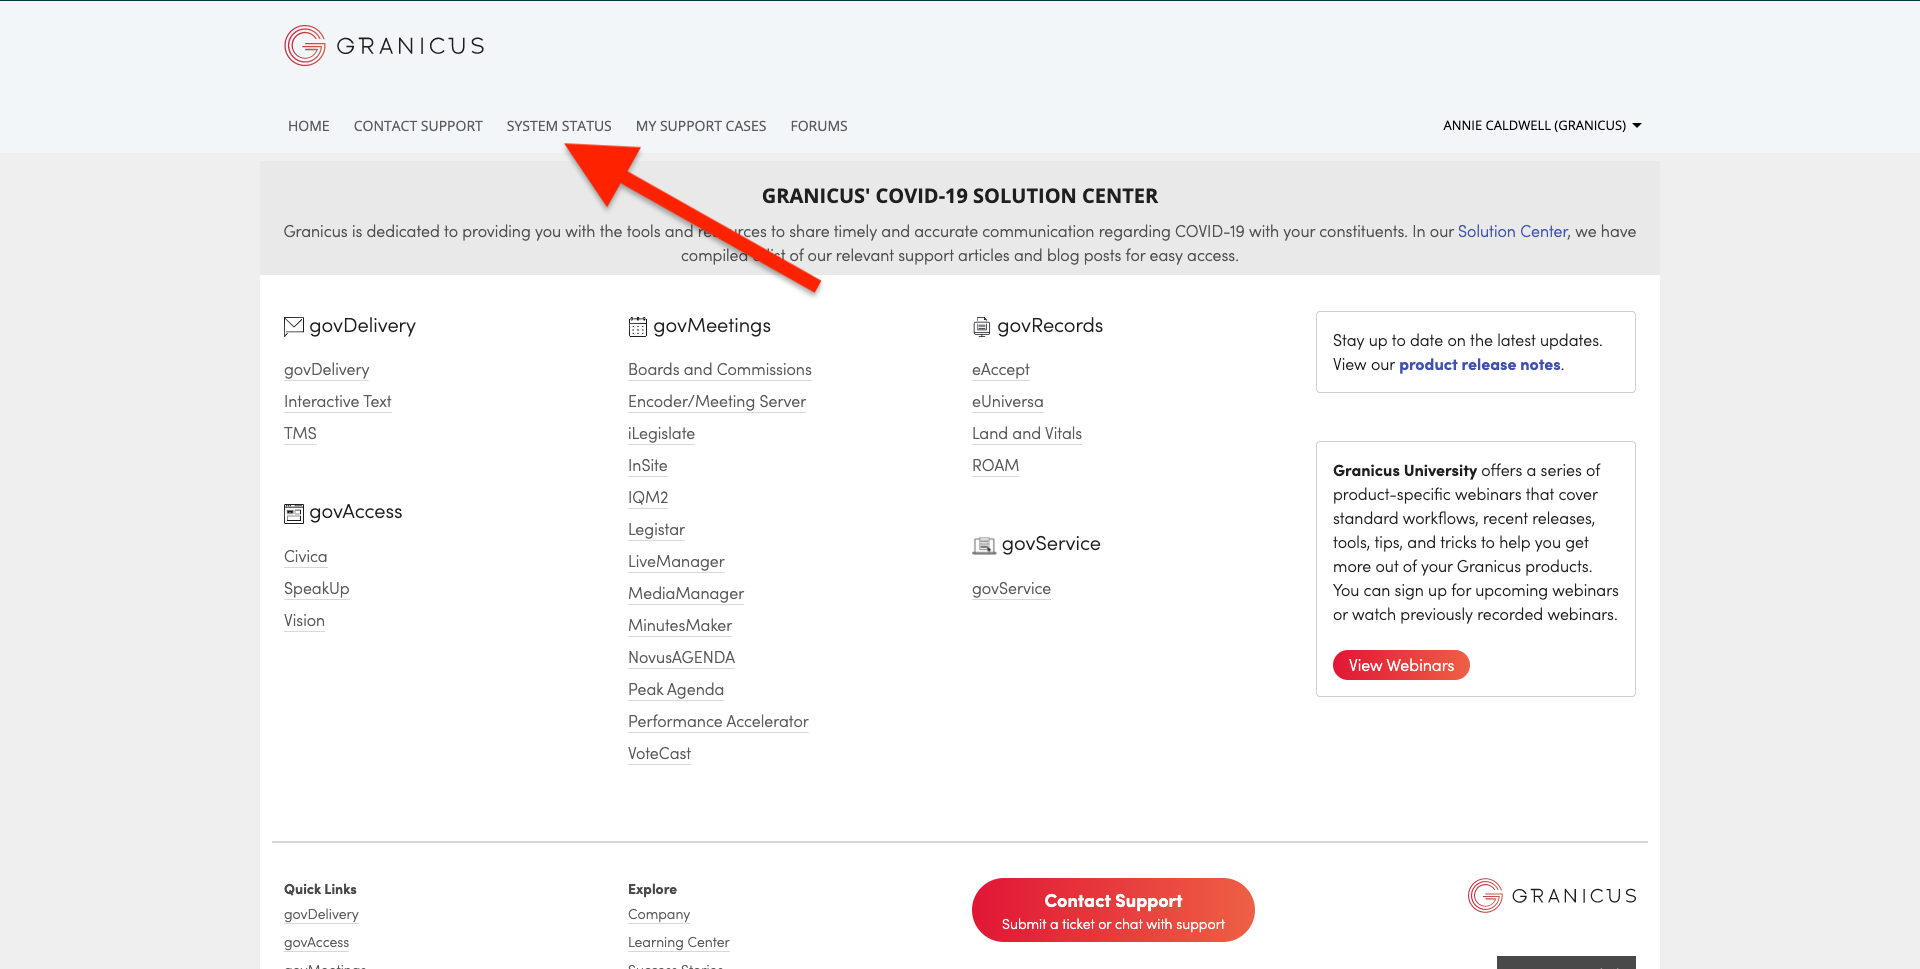
Task: Click the Granicus logo in the footer
Action: click(x=1551, y=895)
